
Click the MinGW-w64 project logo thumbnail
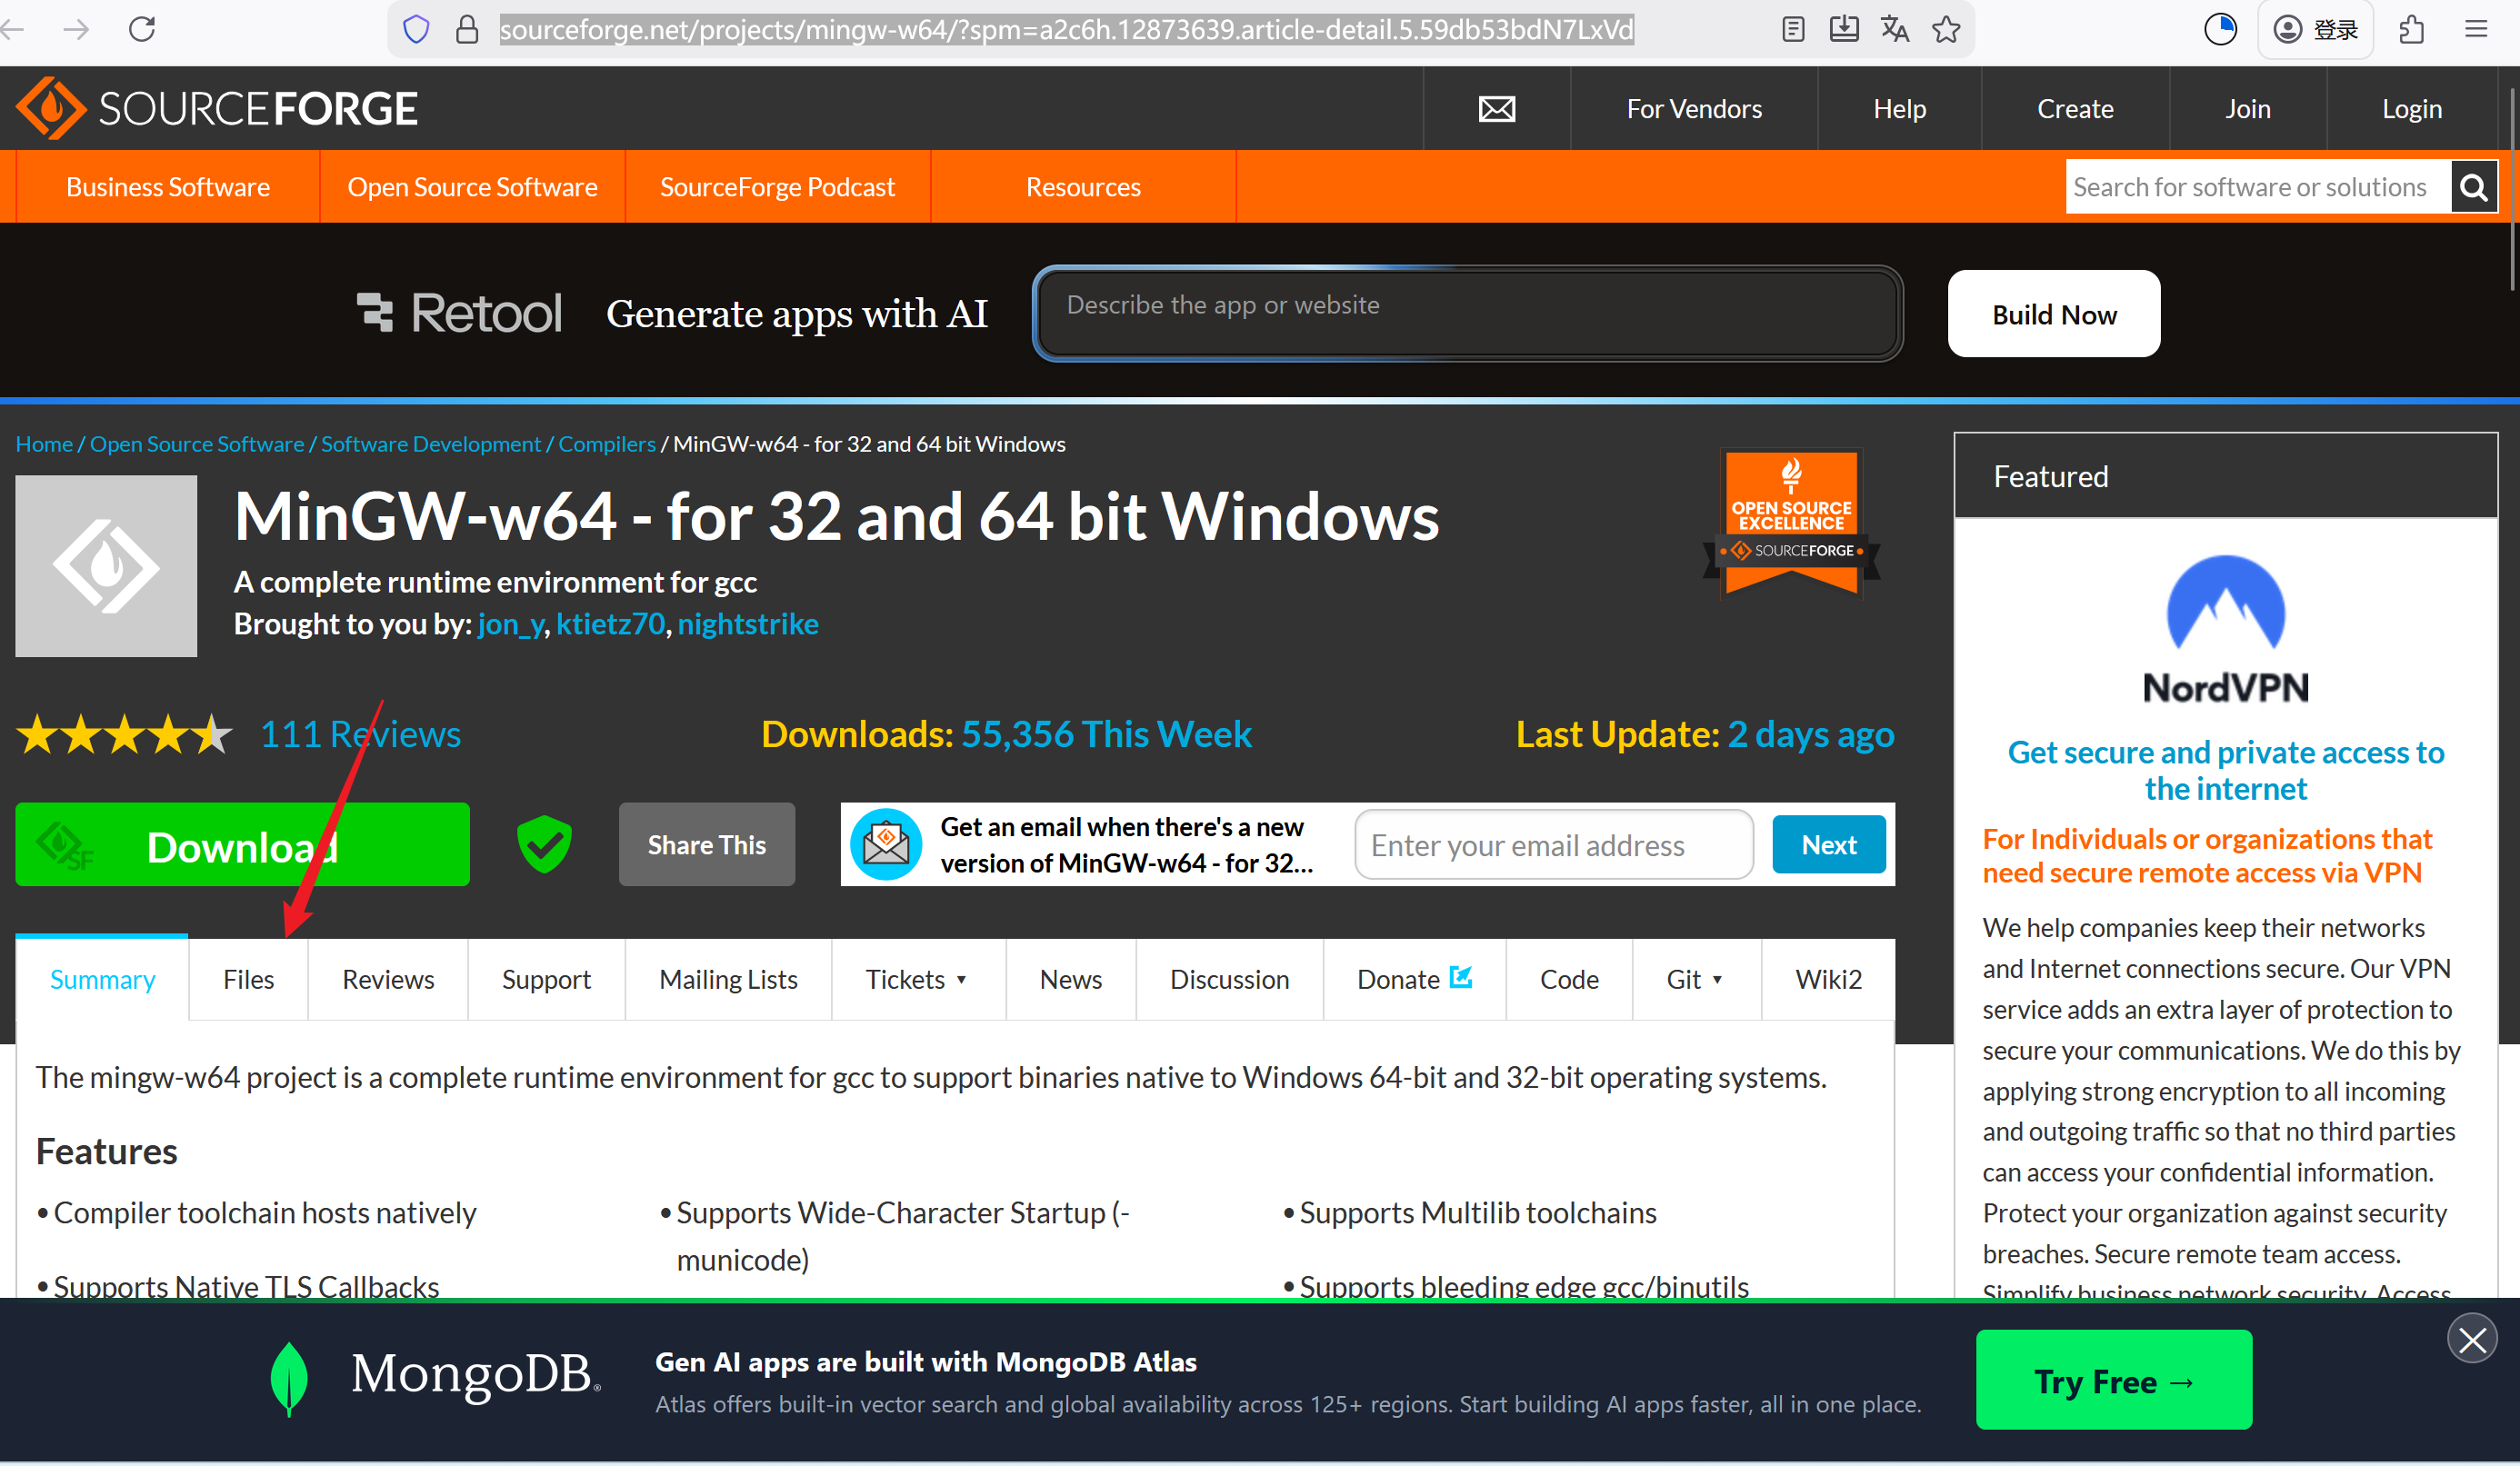106,566
